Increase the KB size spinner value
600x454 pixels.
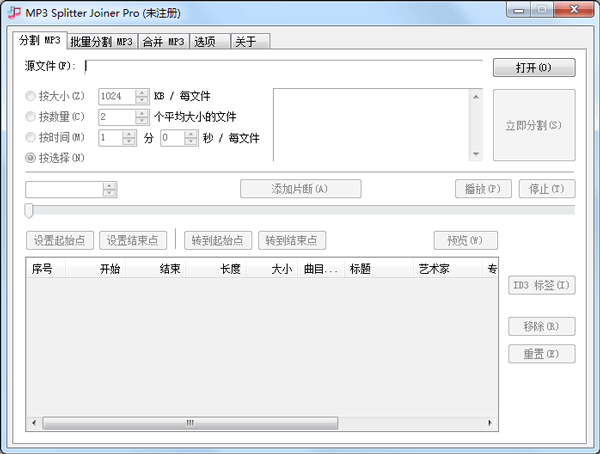tap(141, 93)
